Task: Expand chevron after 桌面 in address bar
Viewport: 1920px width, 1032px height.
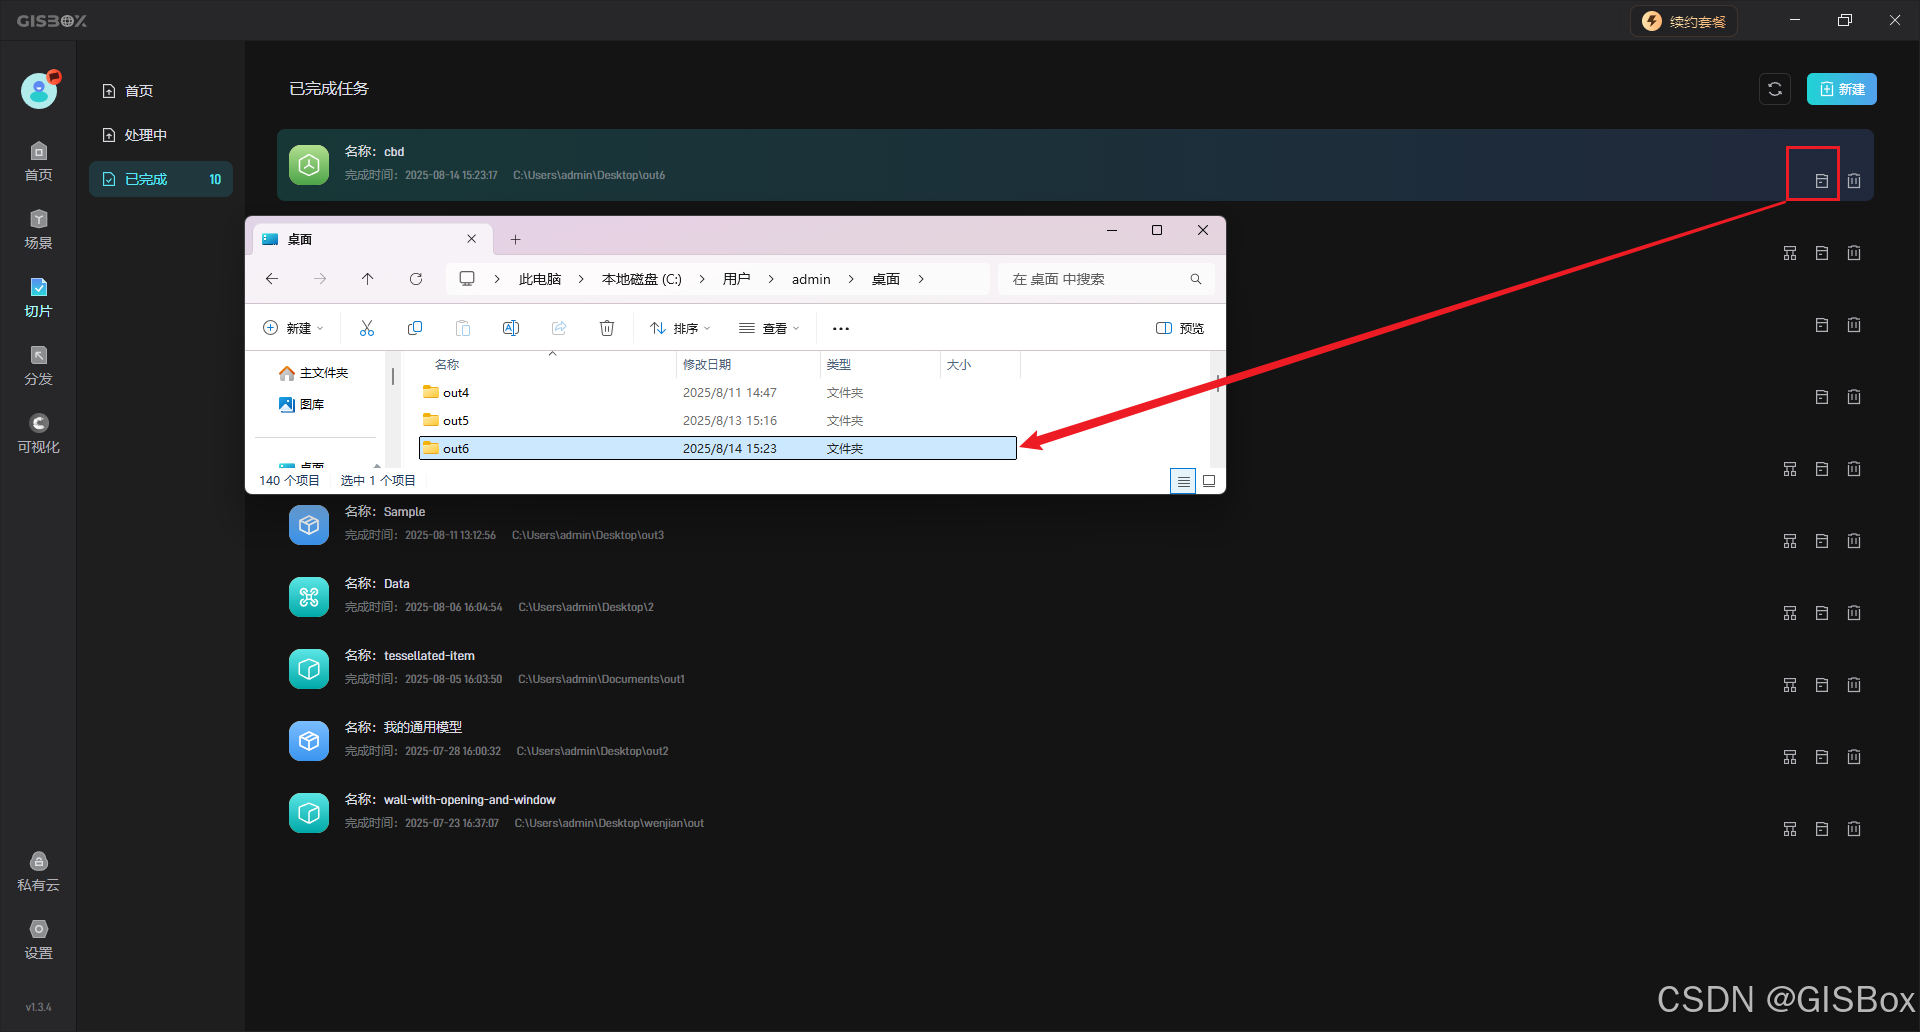Action: [x=921, y=279]
